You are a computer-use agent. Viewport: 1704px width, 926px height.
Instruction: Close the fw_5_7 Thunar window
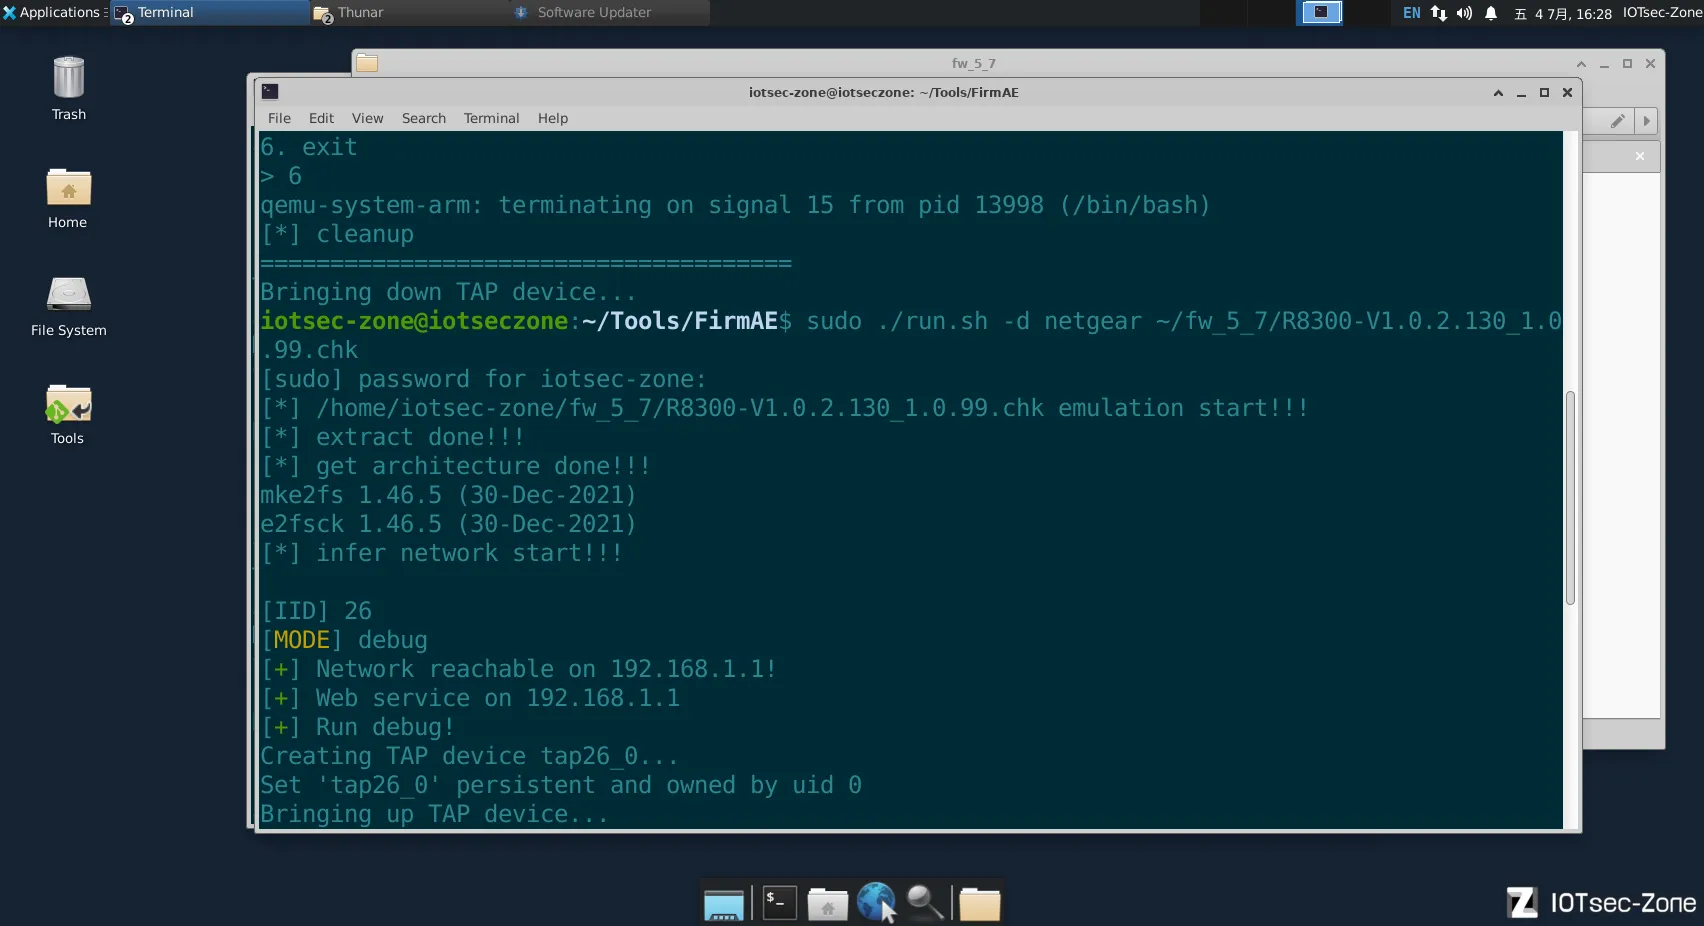point(1650,64)
